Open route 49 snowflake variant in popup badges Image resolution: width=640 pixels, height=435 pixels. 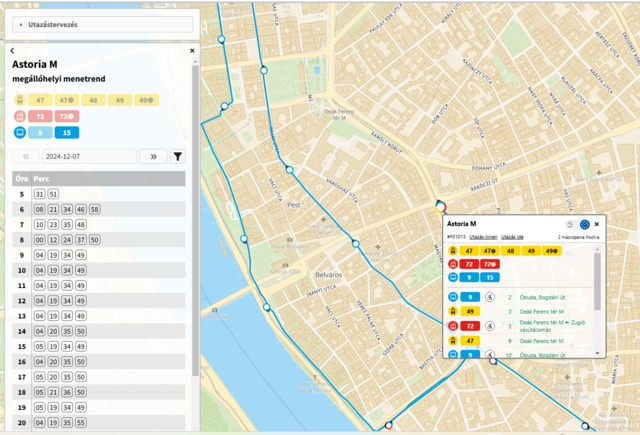coord(552,251)
